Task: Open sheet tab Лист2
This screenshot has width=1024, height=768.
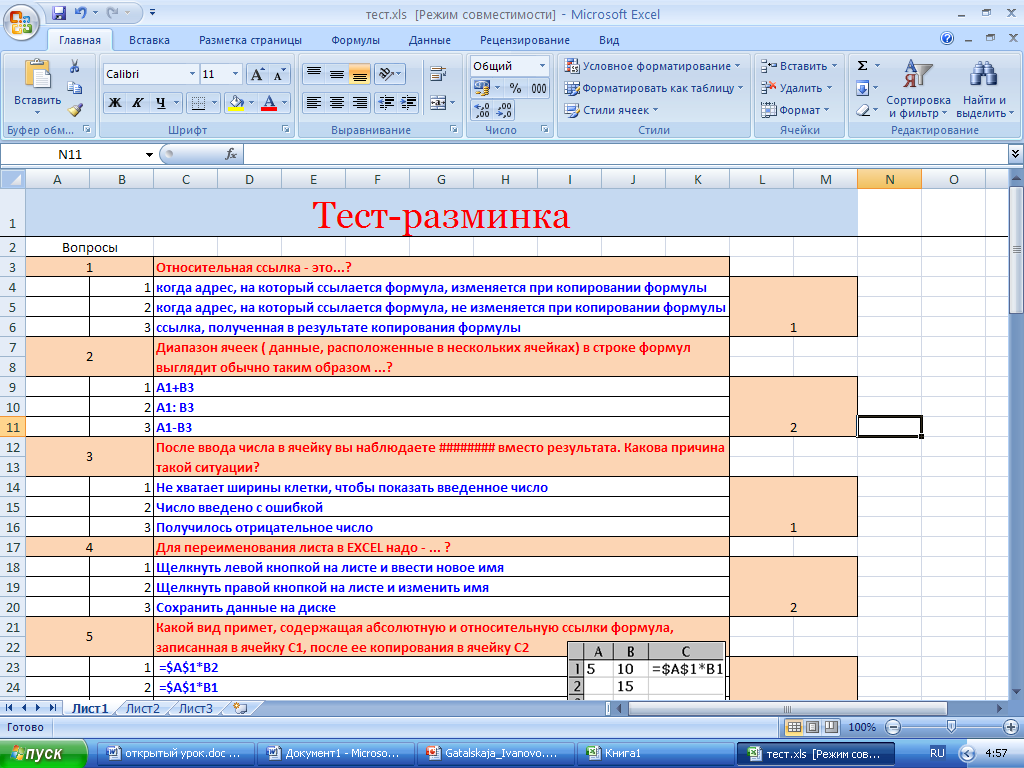Action: [x=143, y=708]
